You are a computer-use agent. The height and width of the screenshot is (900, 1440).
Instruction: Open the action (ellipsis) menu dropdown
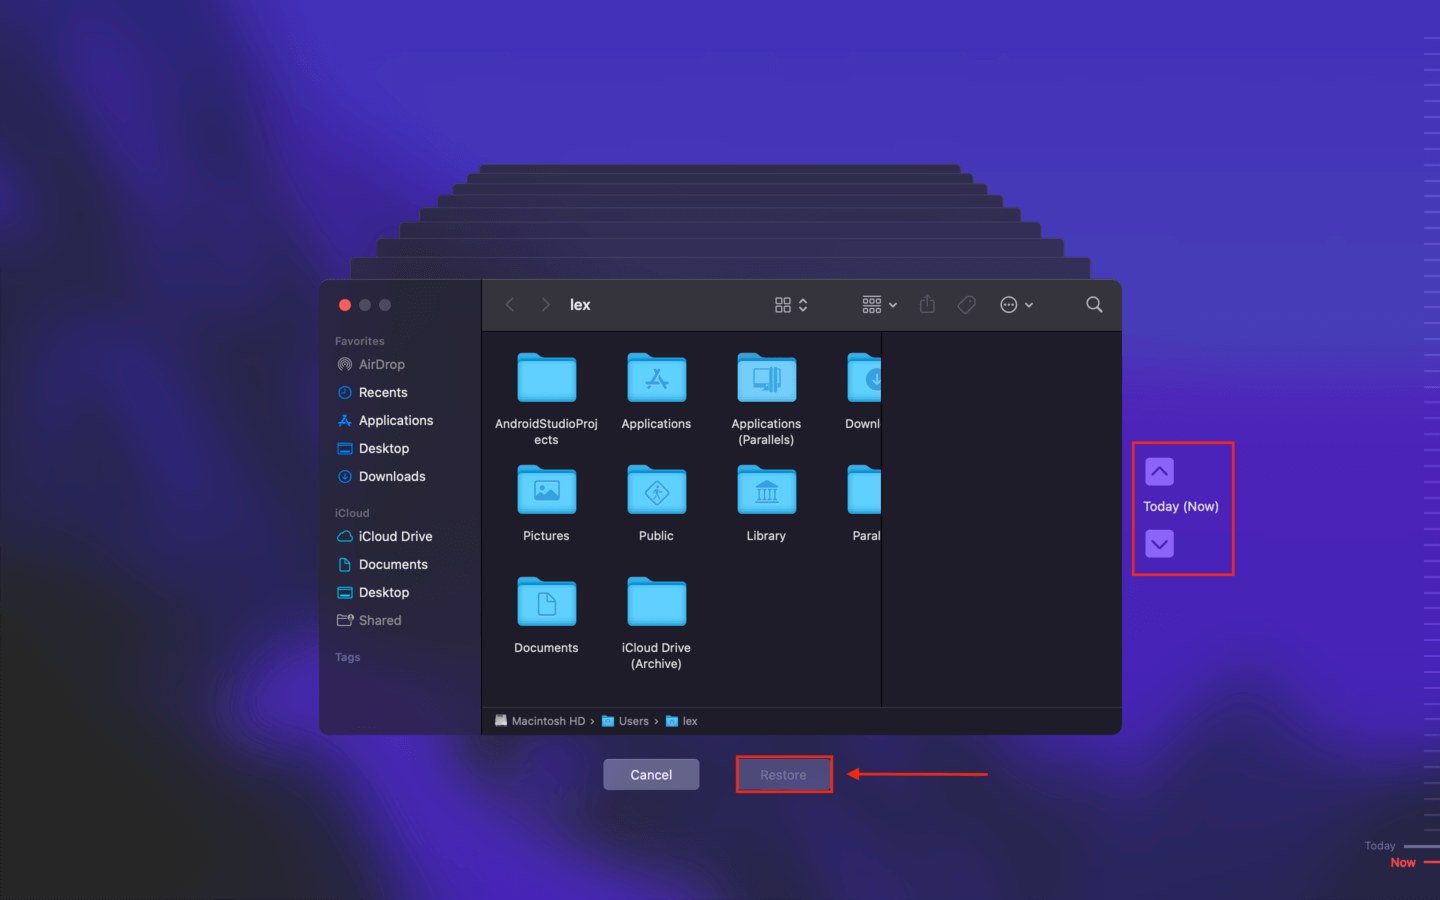click(x=1017, y=305)
